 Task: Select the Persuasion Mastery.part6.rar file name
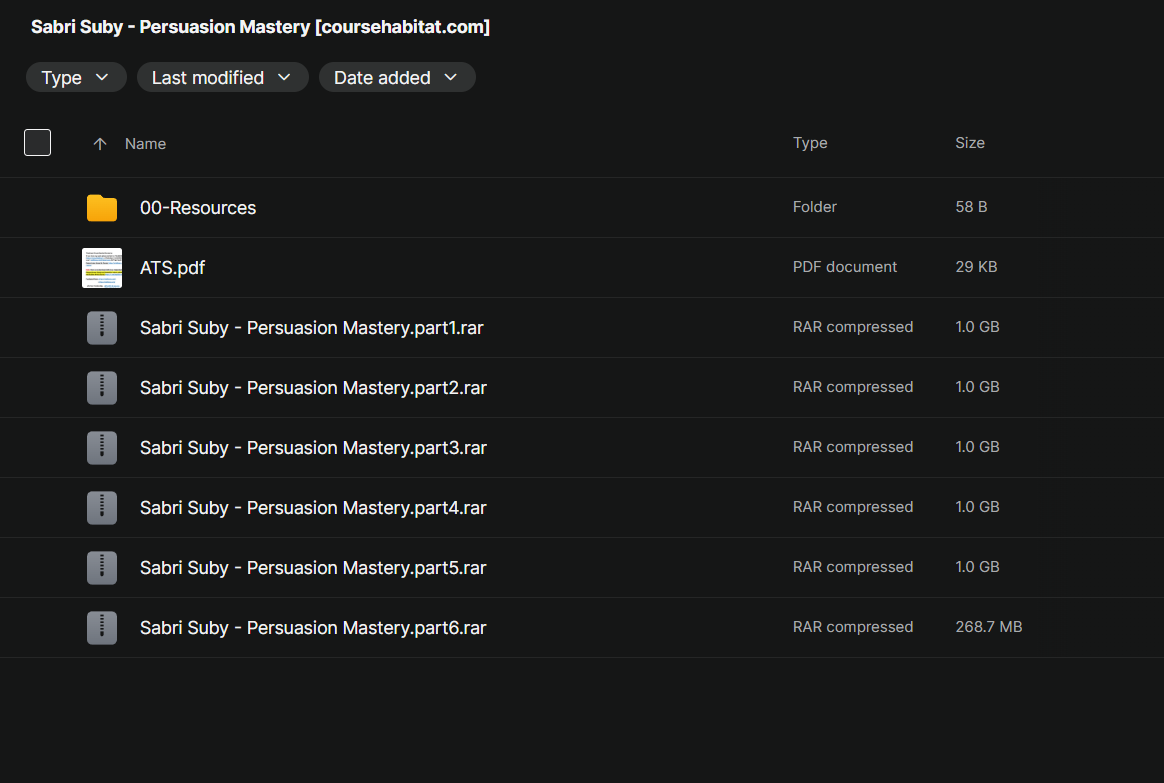(313, 628)
